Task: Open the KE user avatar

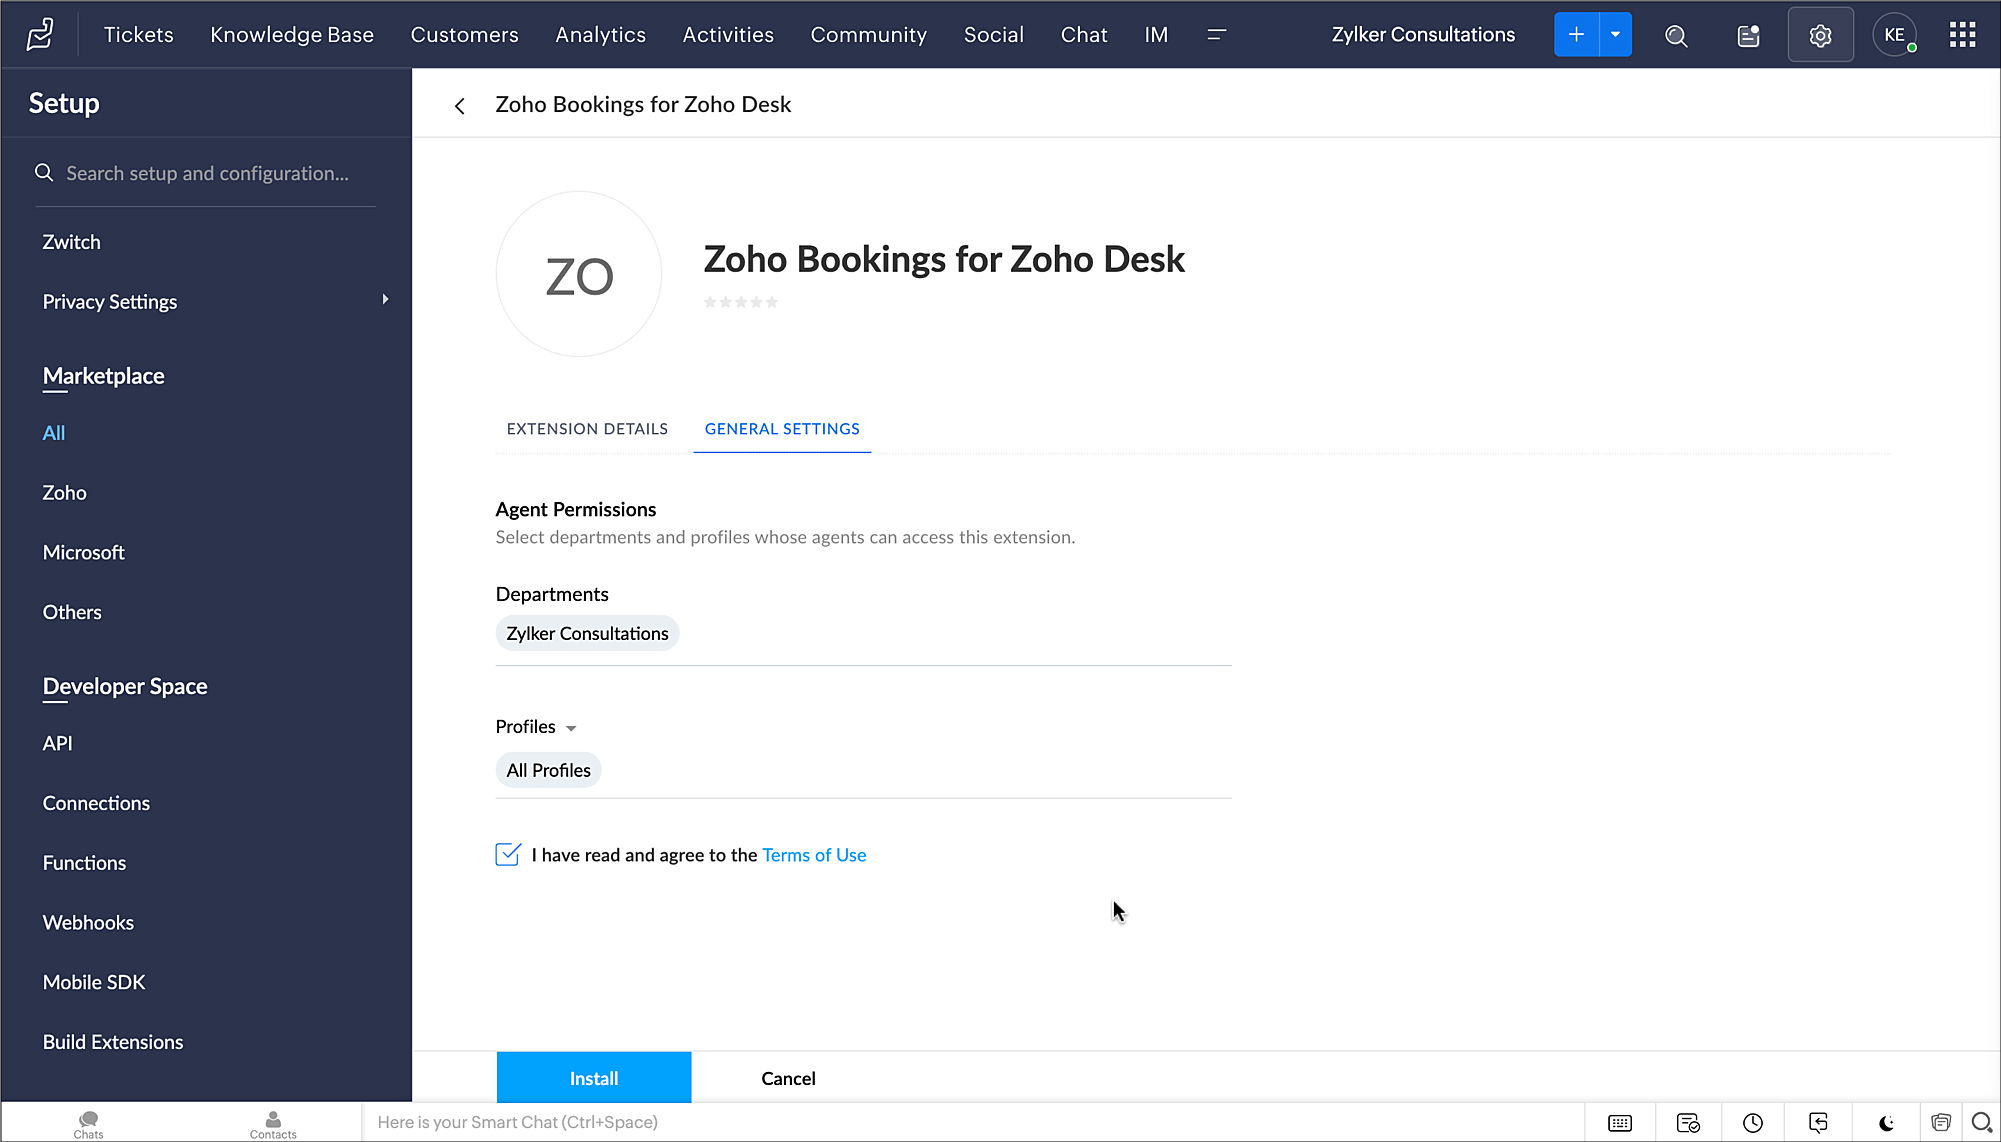Action: 1894,35
